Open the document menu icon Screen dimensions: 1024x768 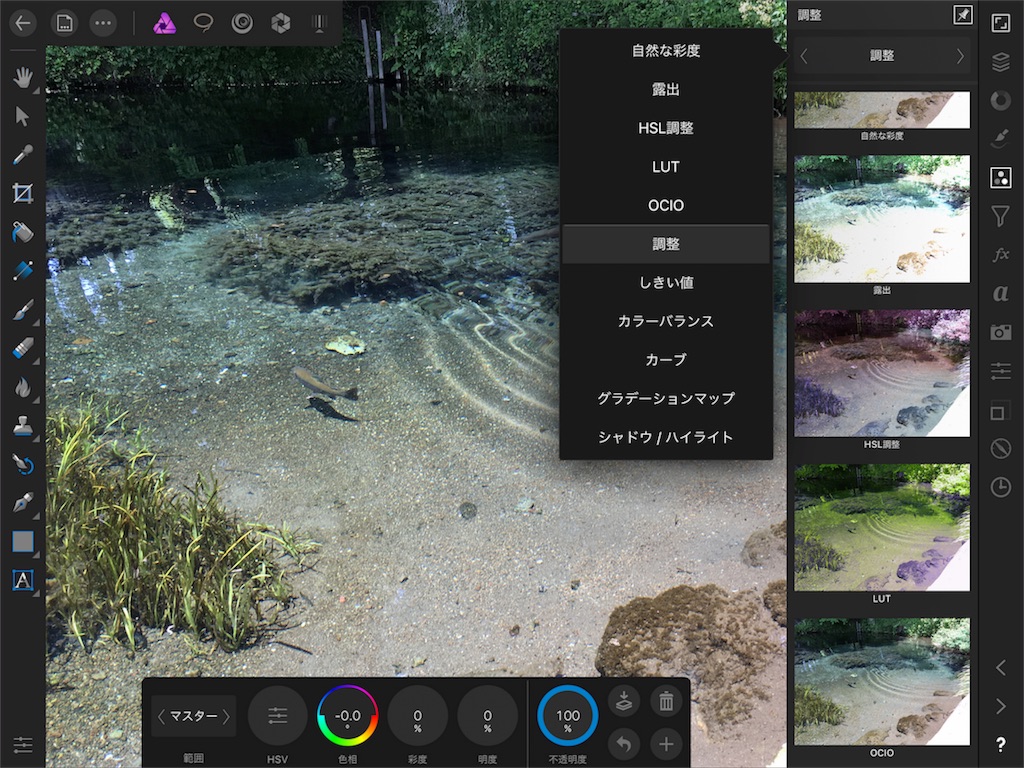(x=64, y=24)
